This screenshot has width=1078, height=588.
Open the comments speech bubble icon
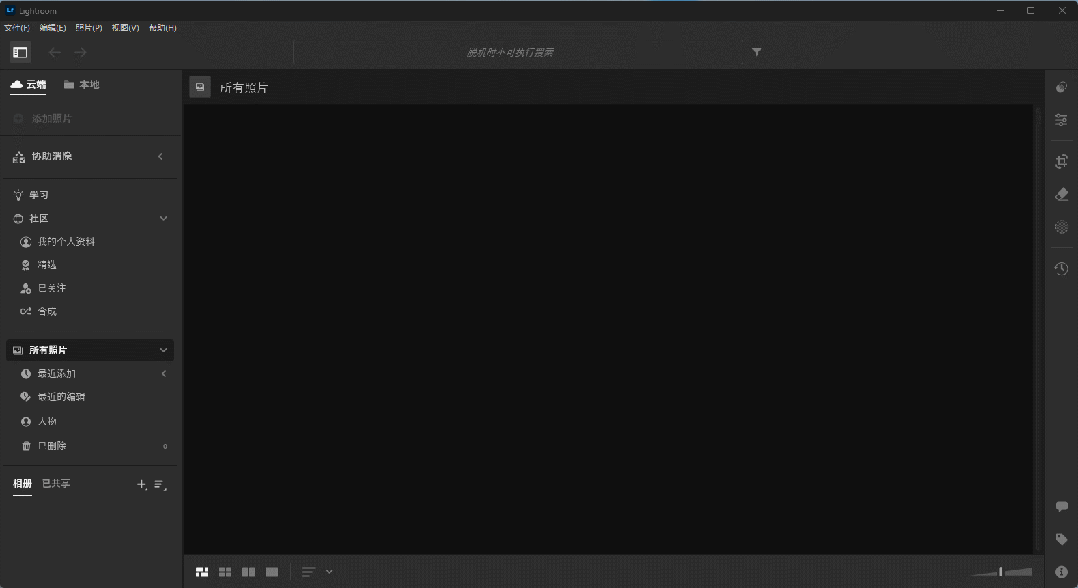[x=1062, y=507]
